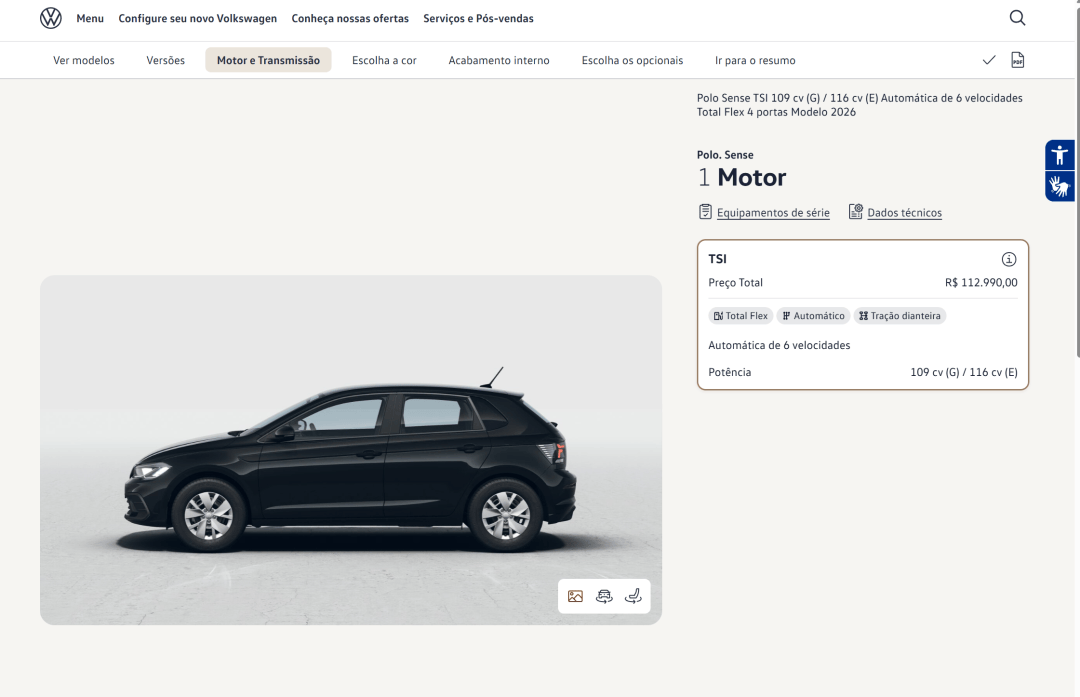Select the TSI engine card
Image resolution: width=1080 pixels, height=697 pixels.
[862, 315]
